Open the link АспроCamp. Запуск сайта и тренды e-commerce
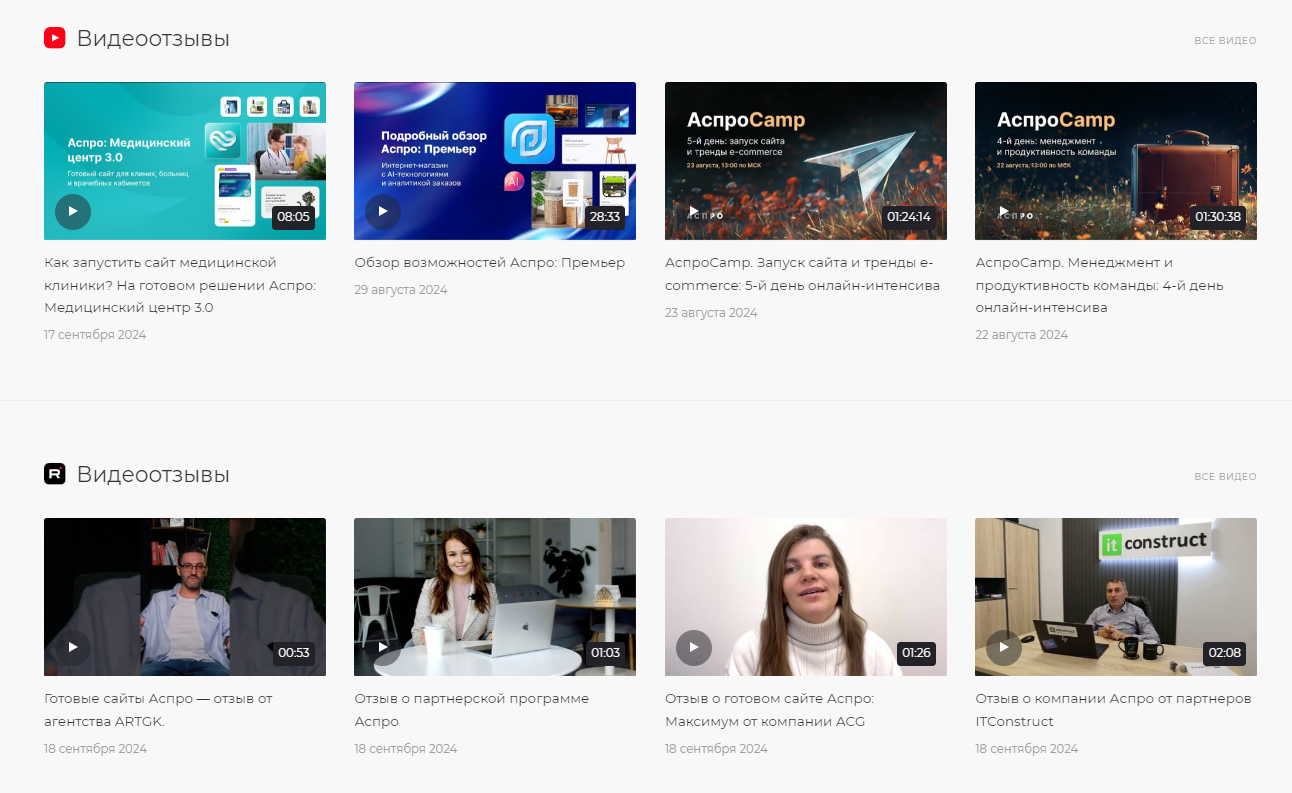The height and width of the screenshot is (793, 1292). pos(803,274)
